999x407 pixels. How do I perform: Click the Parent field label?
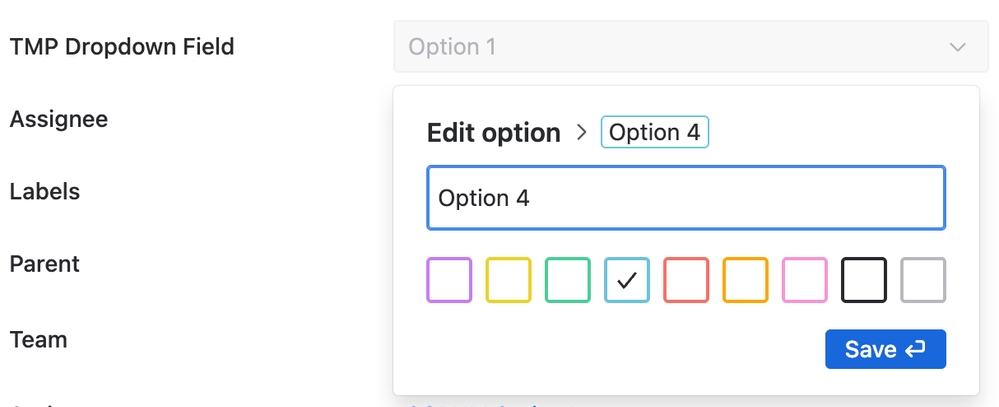[45, 264]
